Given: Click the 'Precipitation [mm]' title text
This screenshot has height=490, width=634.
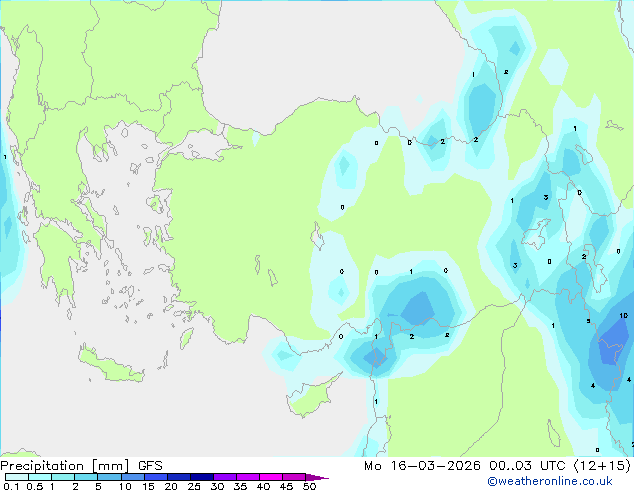Looking at the screenshot, I should pyautogui.click(x=65, y=466).
